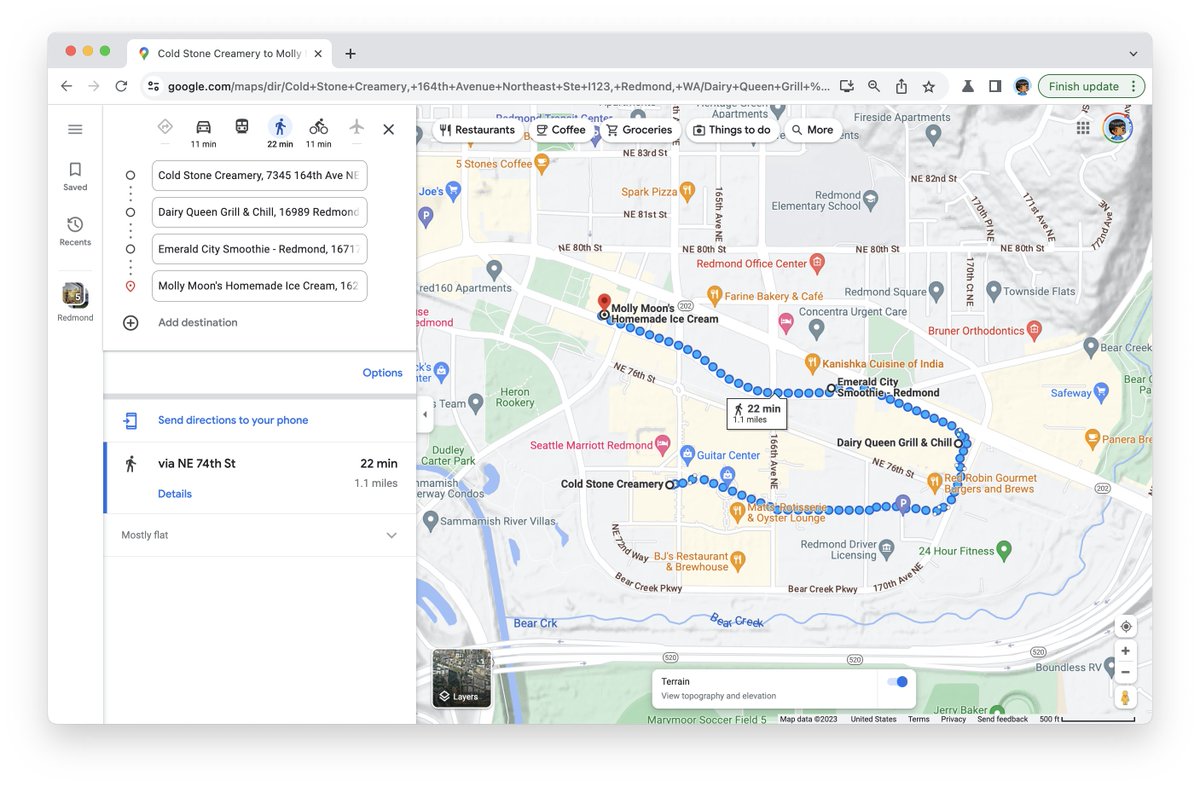Open the Saved places panel
Viewport: 1200px width, 787px height.
(x=75, y=176)
